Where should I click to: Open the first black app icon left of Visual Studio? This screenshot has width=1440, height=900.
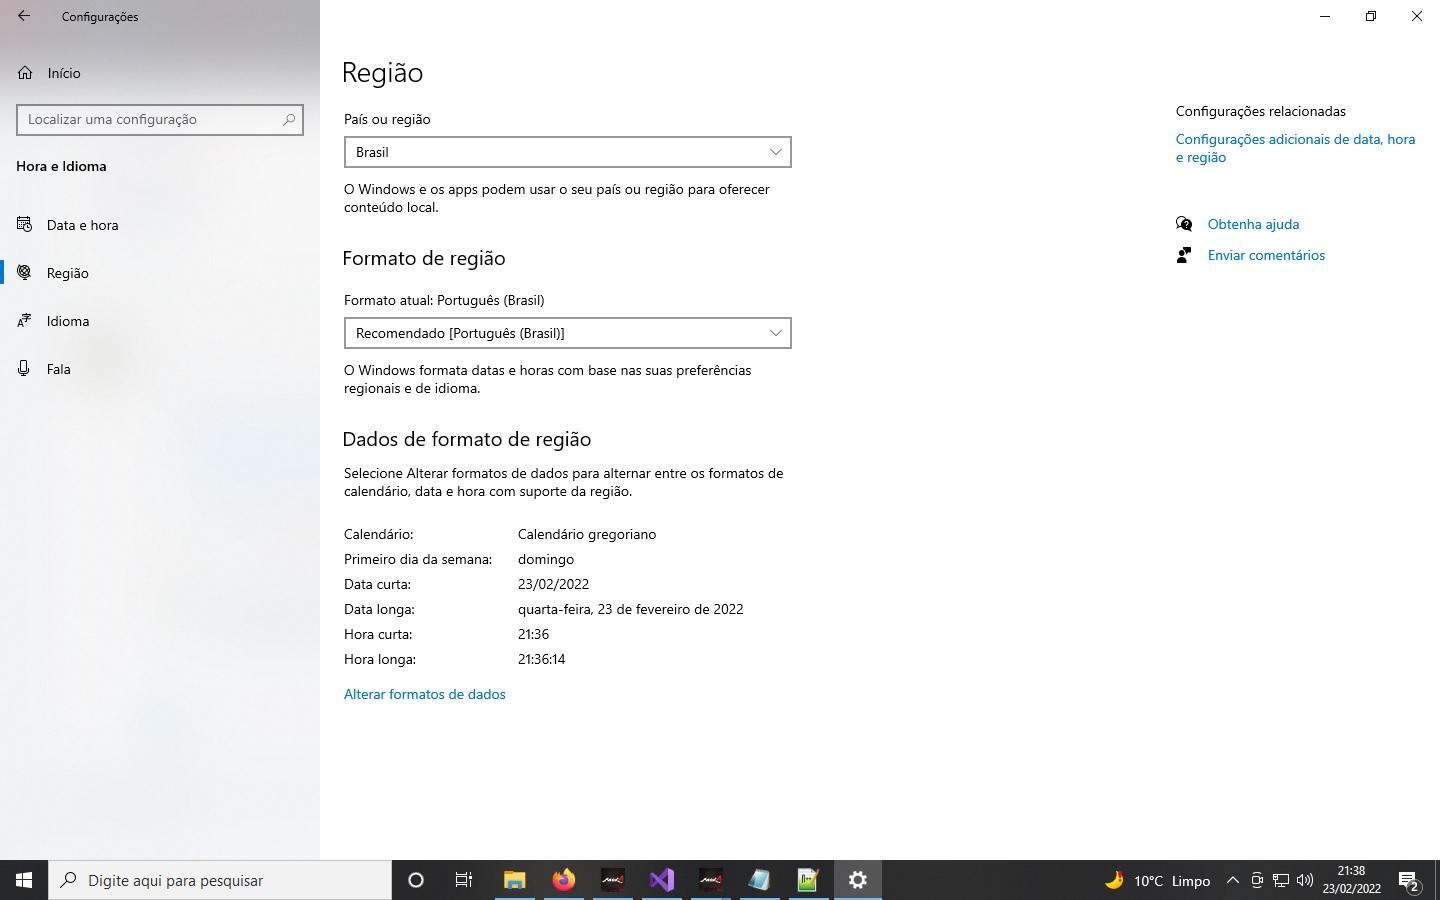[613, 880]
